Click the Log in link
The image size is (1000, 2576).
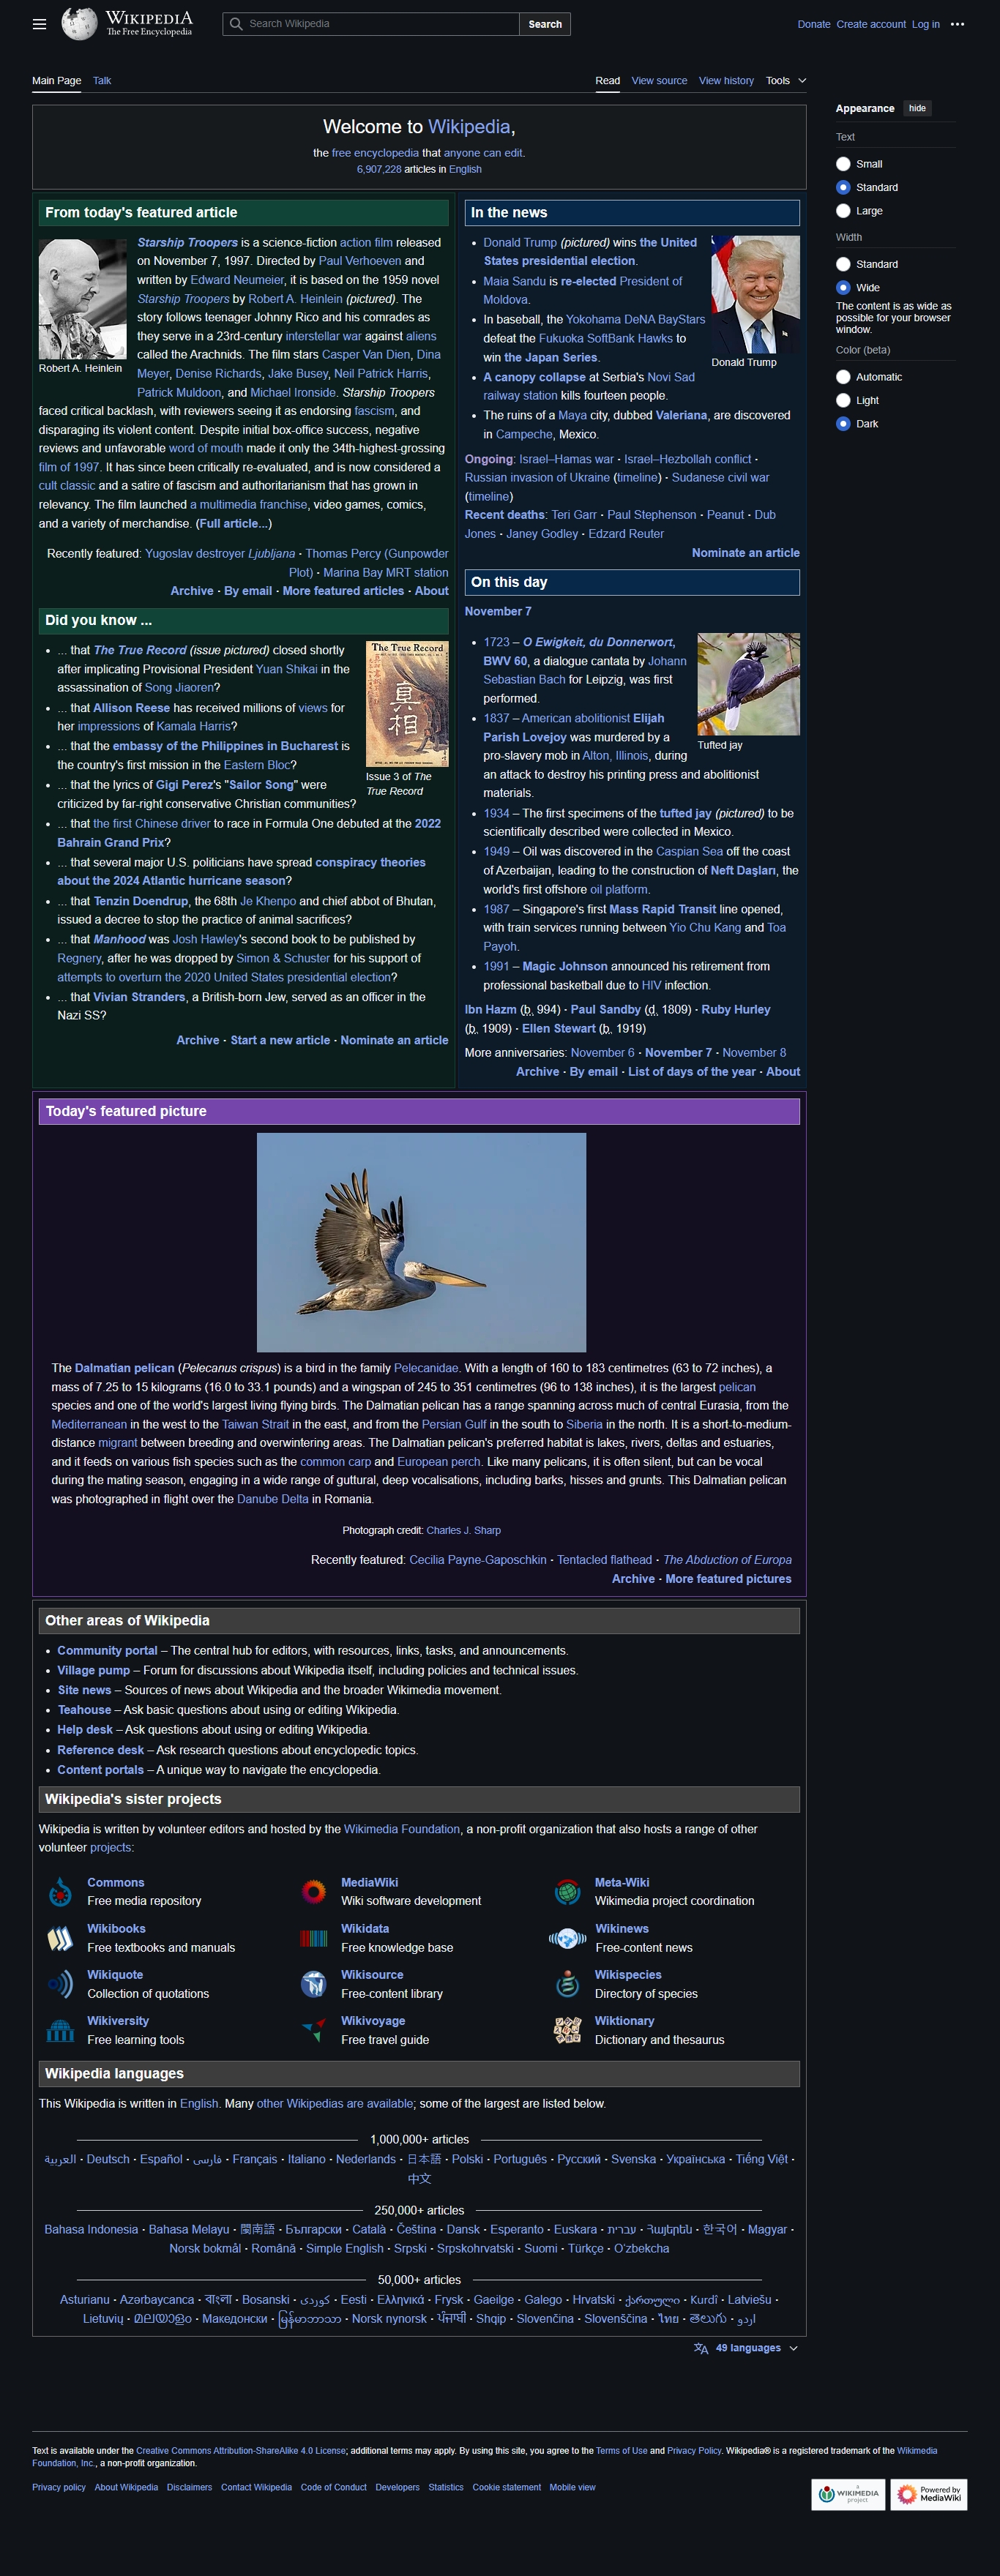pyautogui.click(x=925, y=24)
